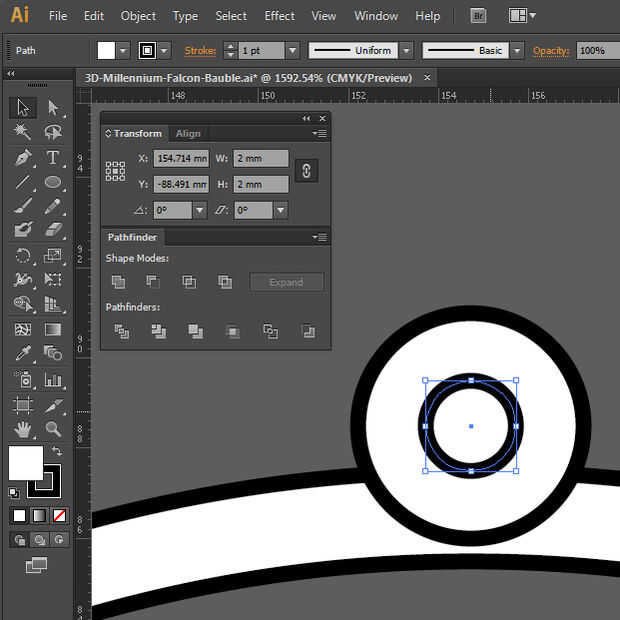Expand the Basic brush definition dropdown
This screenshot has width=620, height=620.
[x=517, y=50]
